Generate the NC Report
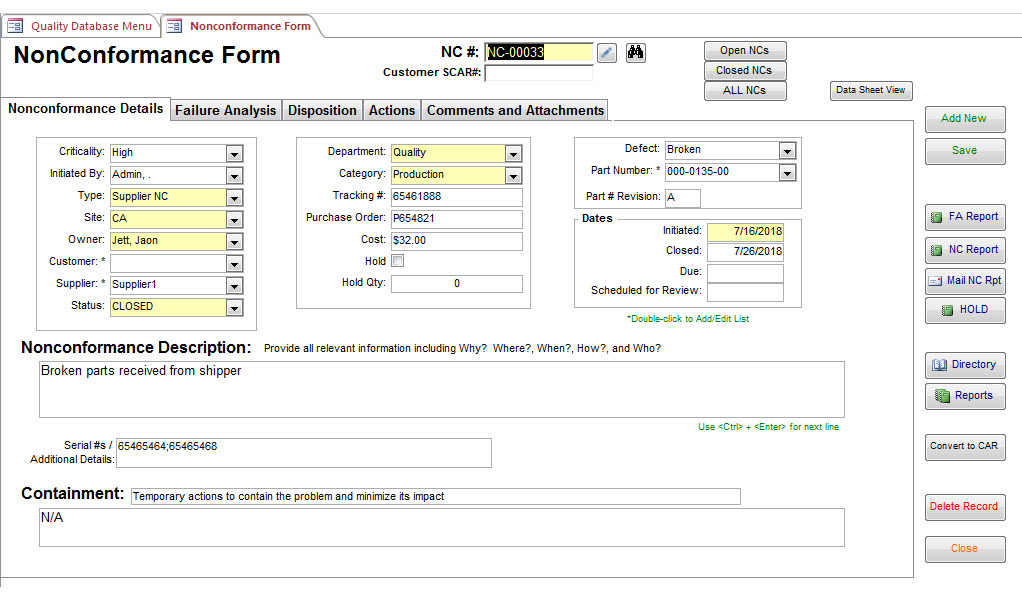 (x=965, y=249)
